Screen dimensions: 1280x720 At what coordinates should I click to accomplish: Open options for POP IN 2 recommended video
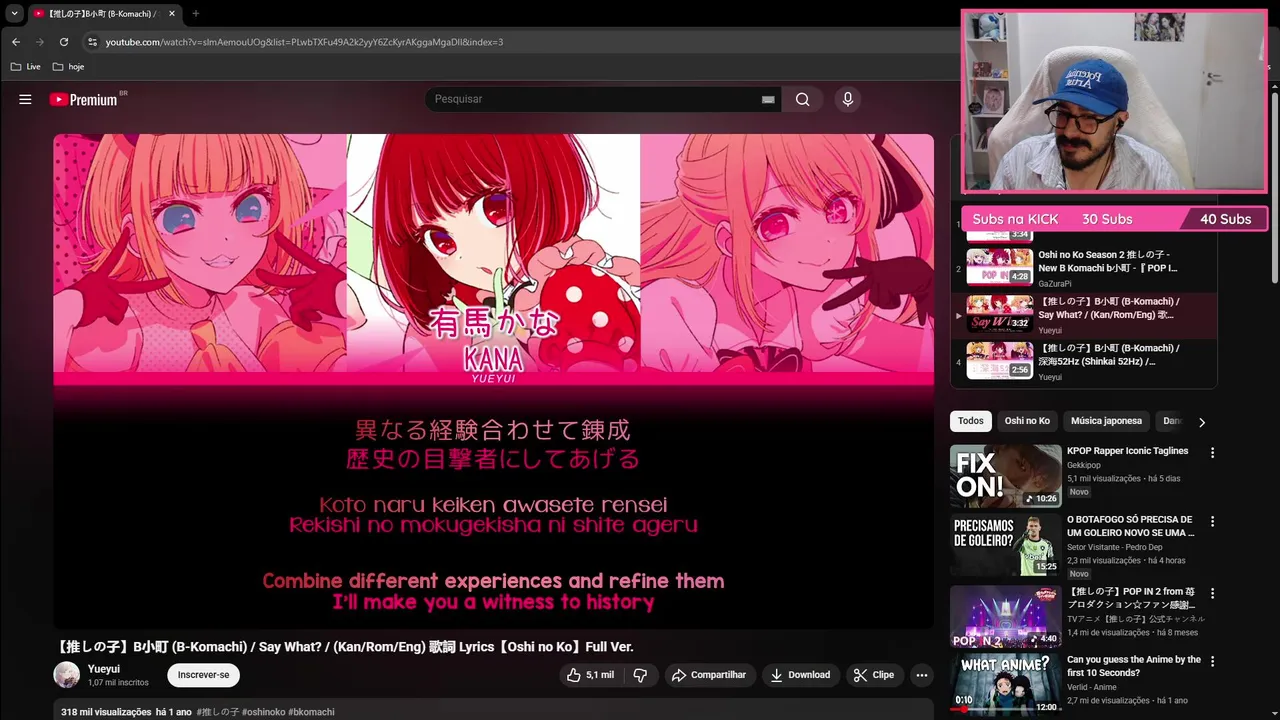1212,593
